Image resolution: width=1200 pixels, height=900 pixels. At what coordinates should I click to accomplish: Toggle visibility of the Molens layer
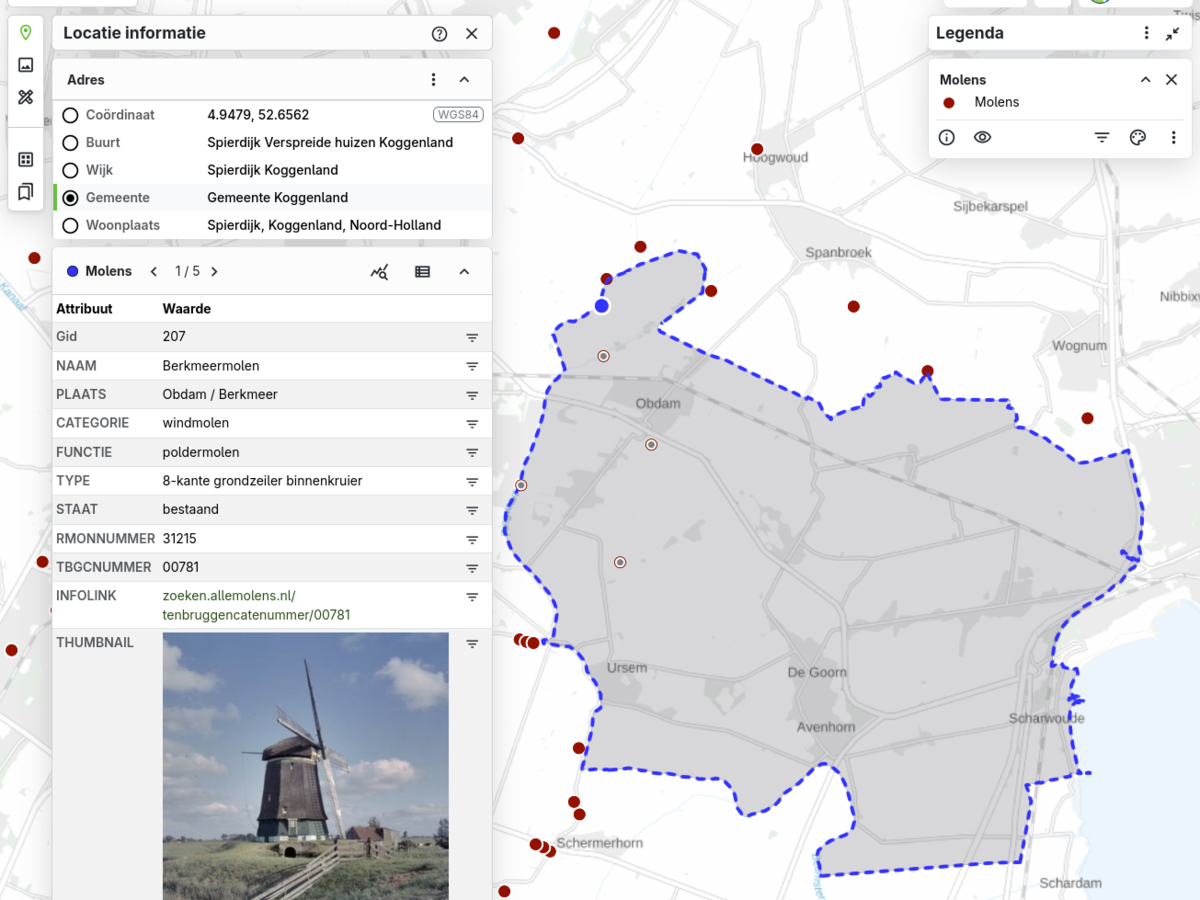coord(982,138)
